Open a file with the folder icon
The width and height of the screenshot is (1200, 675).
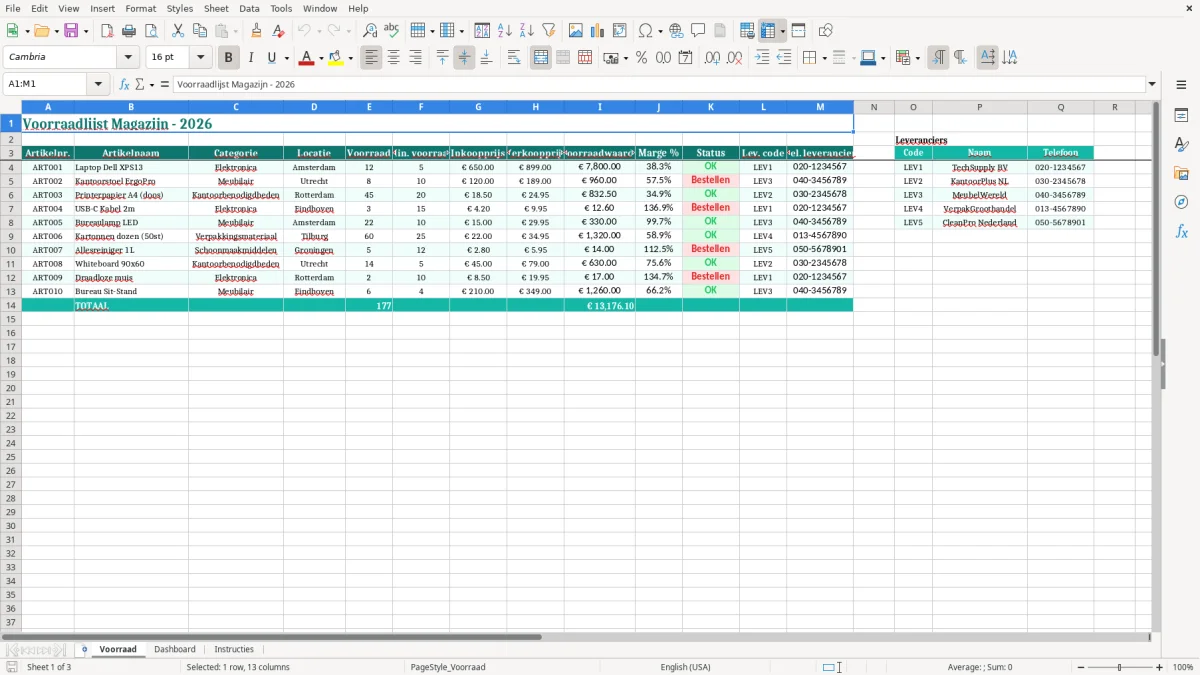point(41,31)
